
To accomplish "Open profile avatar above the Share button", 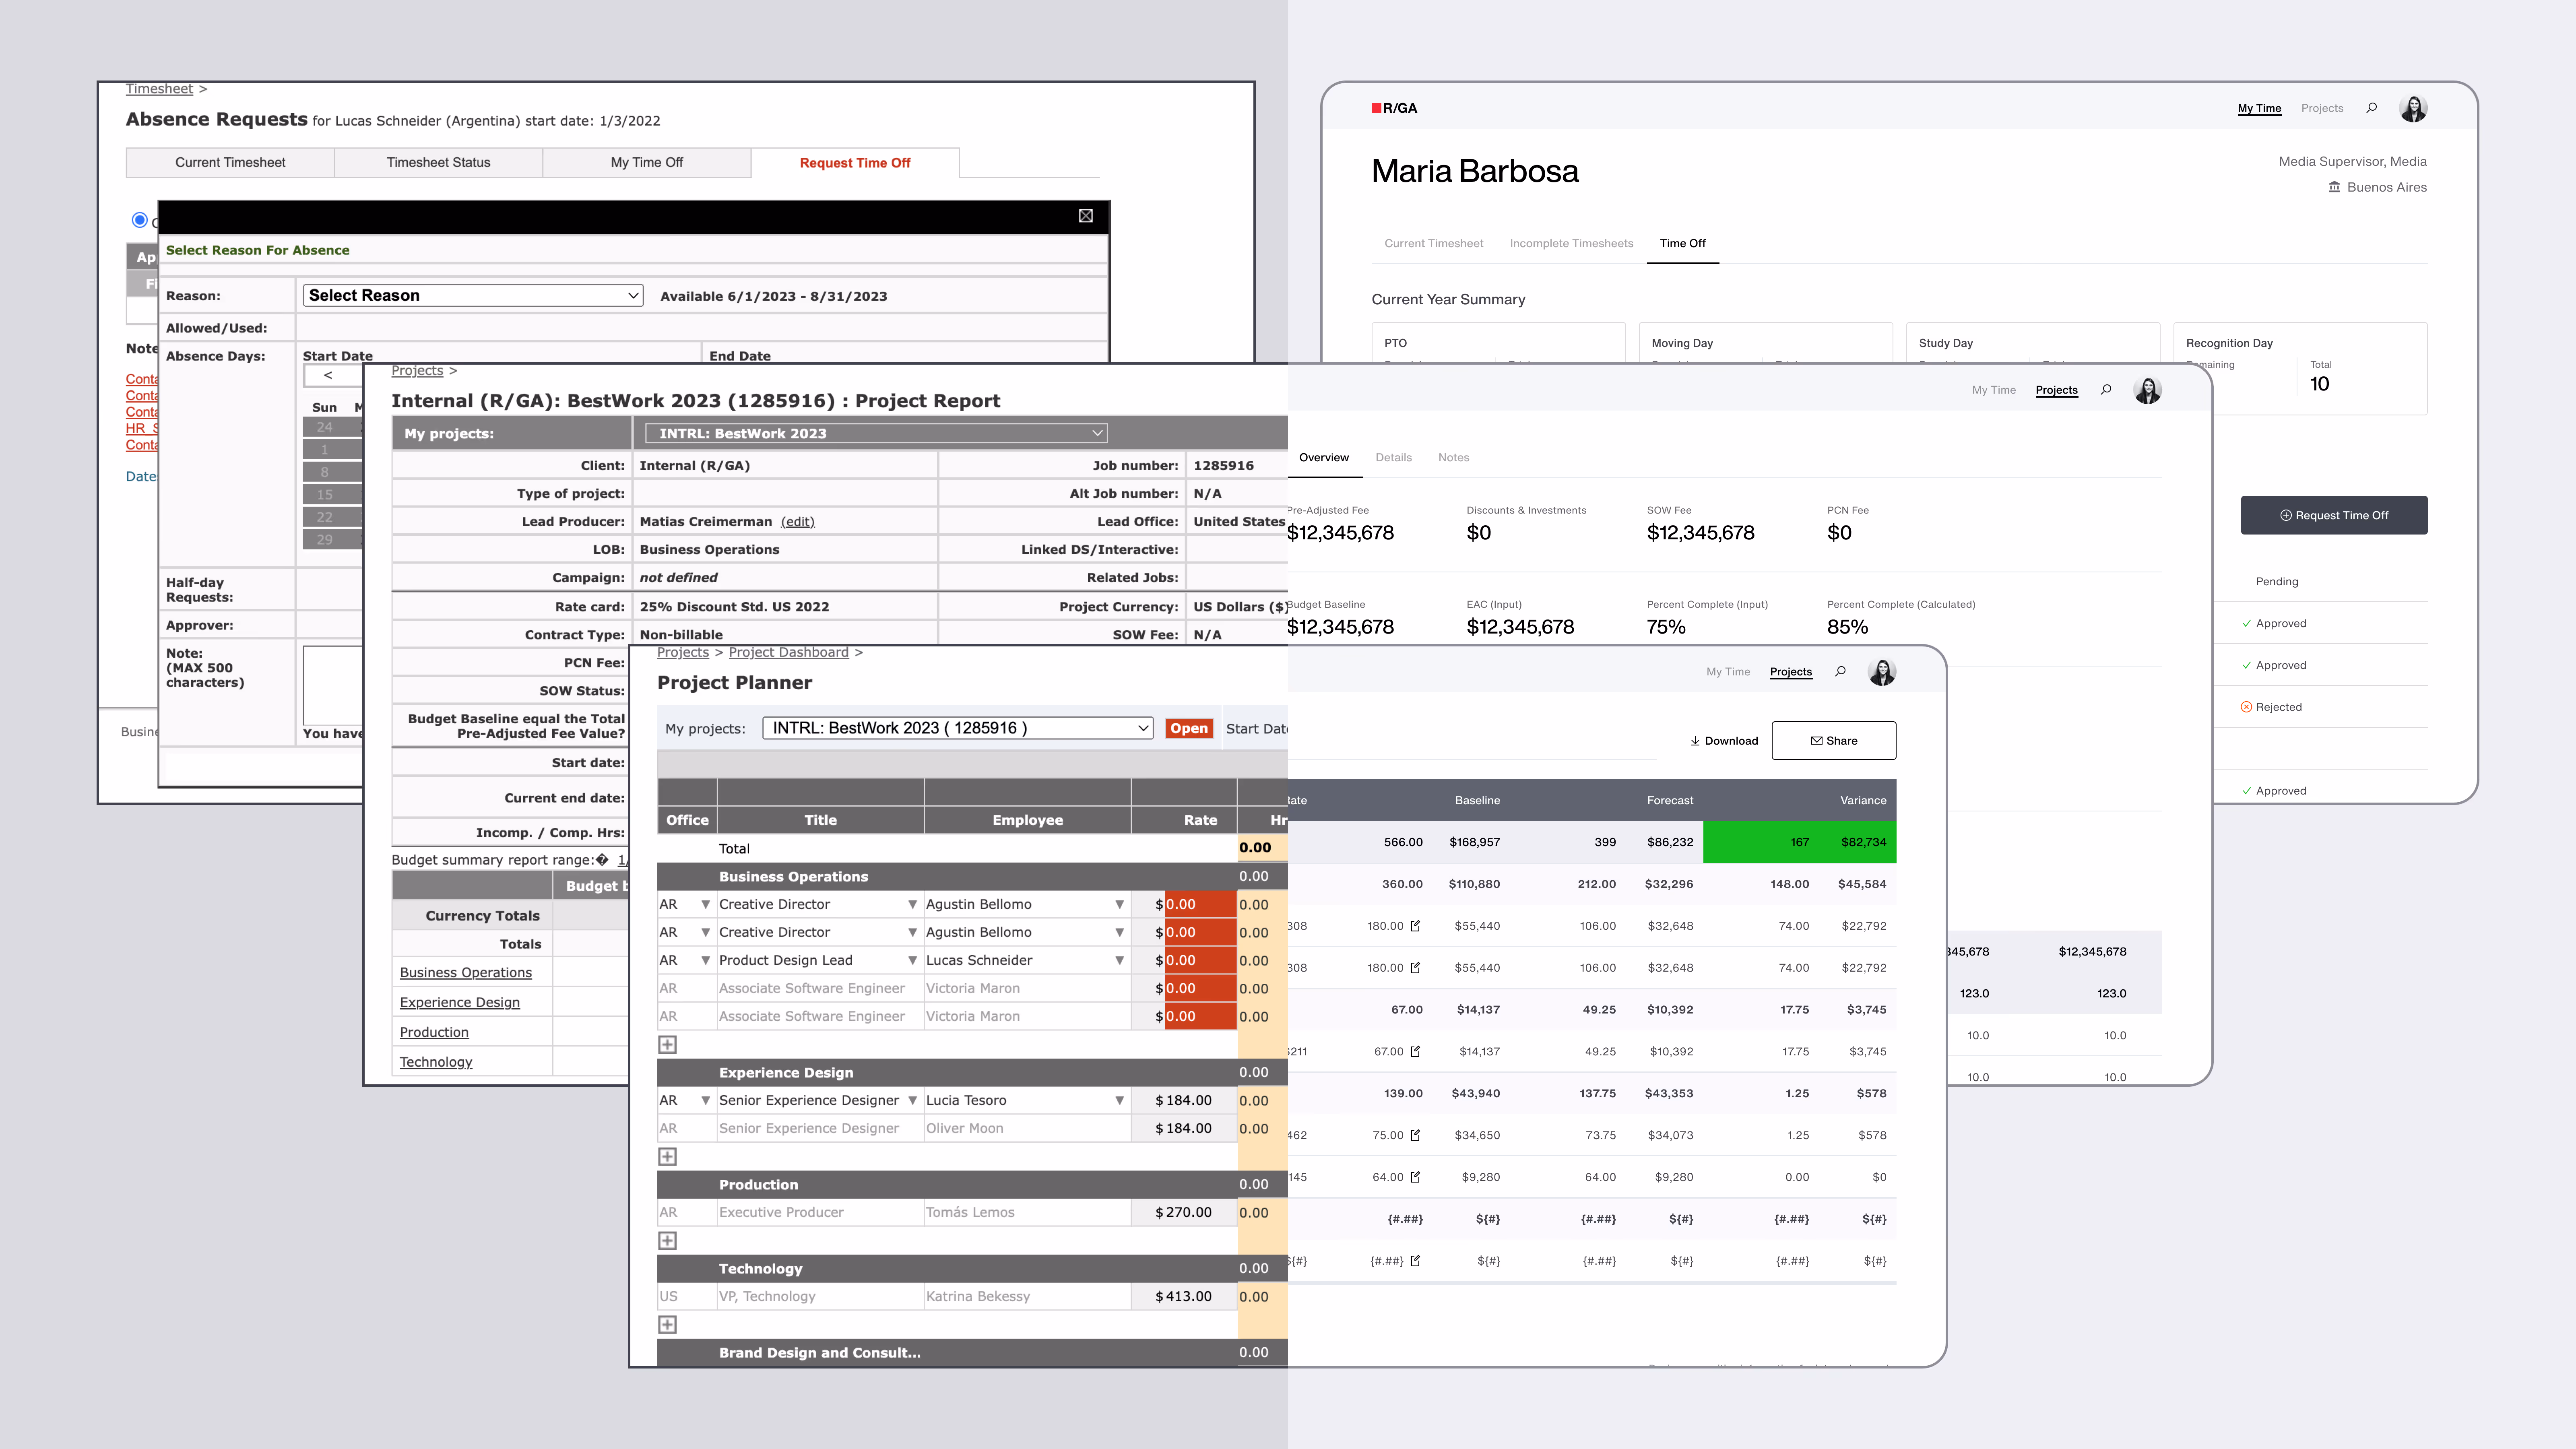I will 1882,672.
